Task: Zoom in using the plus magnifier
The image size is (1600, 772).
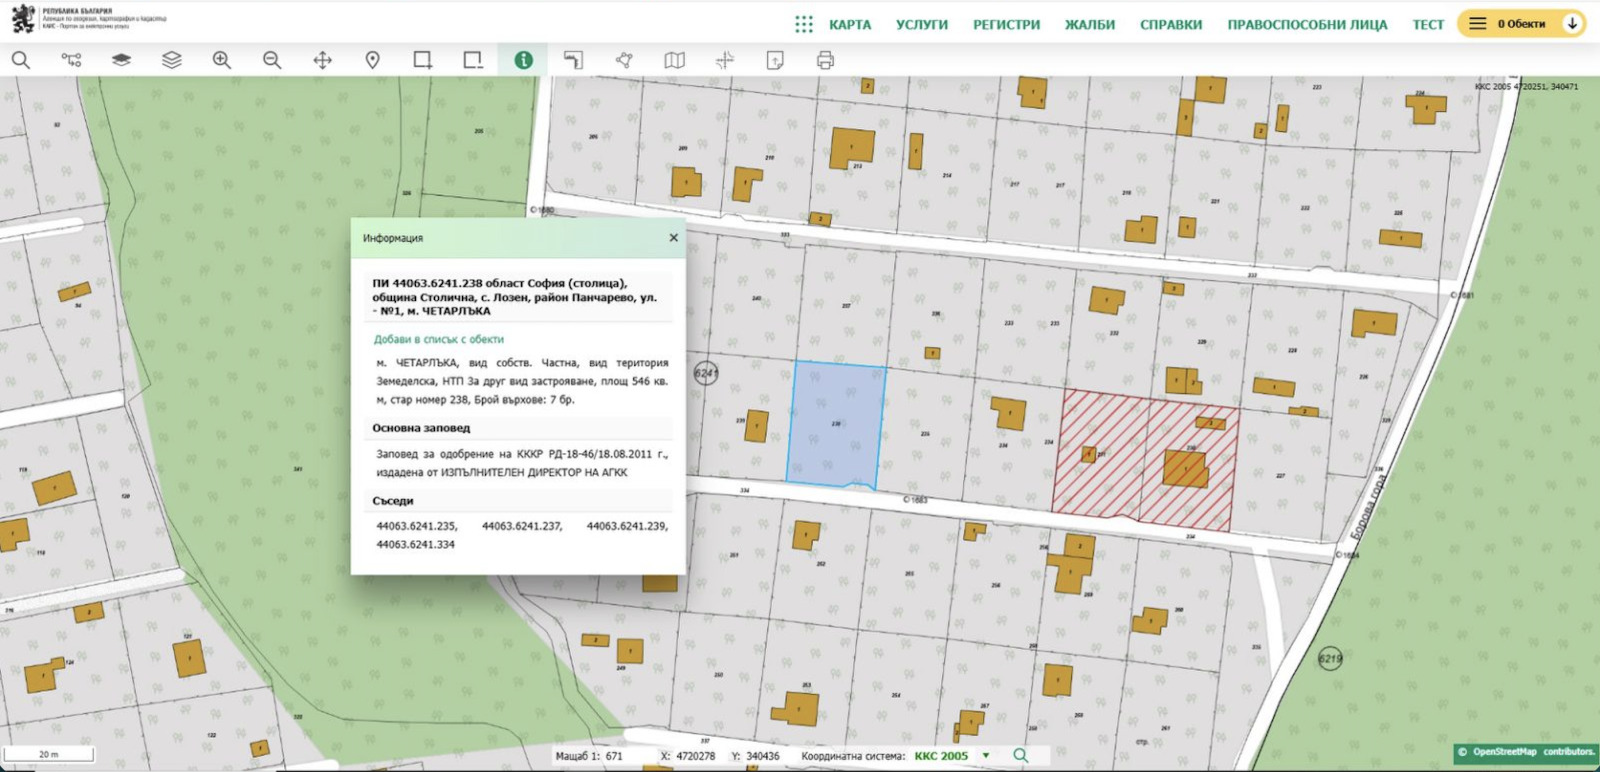Action: point(222,60)
